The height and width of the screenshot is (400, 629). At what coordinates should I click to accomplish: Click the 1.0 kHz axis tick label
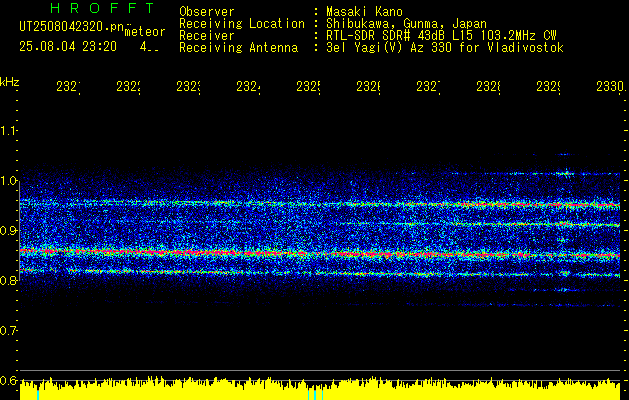pyautogui.click(x=8, y=181)
